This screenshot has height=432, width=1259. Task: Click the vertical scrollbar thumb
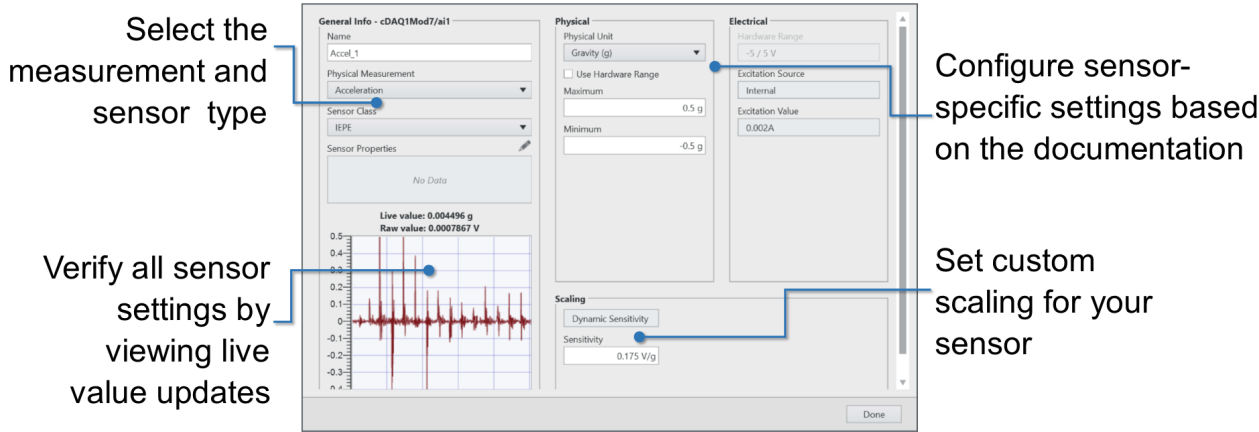[x=901, y=190]
